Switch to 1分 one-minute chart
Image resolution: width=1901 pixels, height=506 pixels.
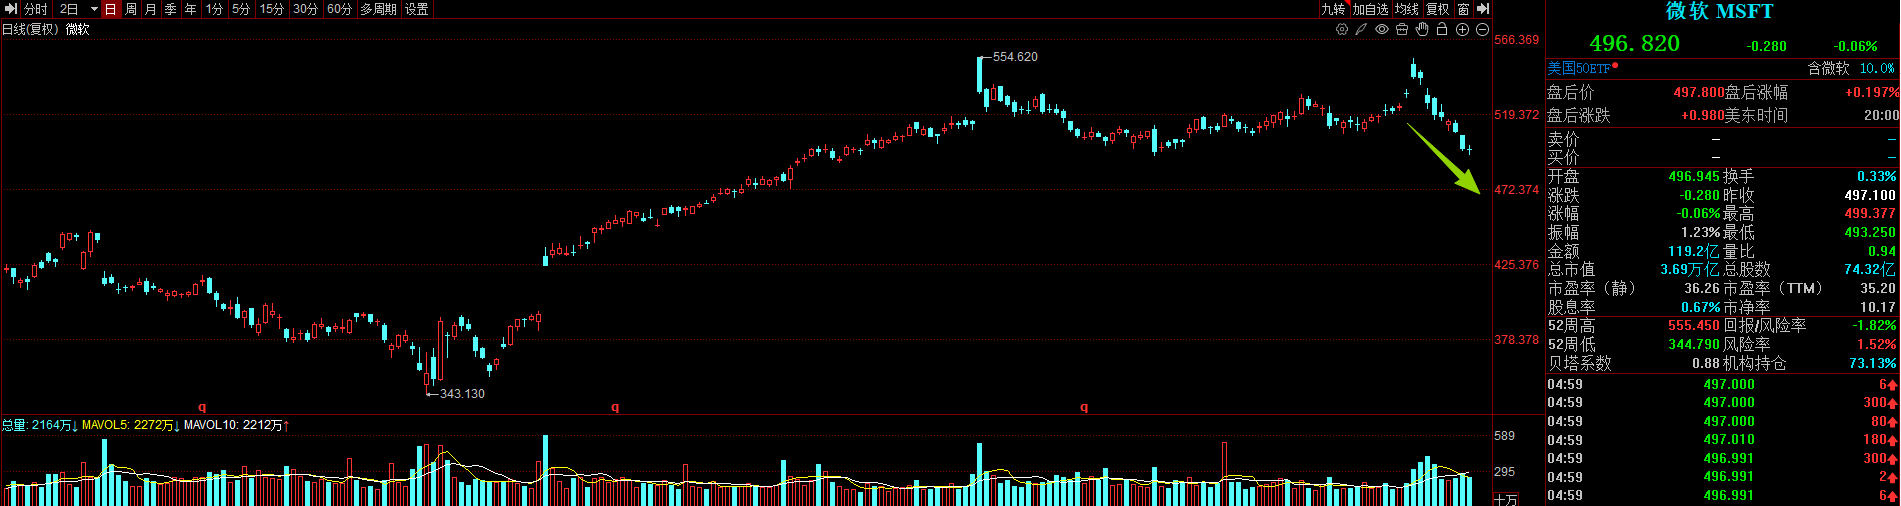pos(214,9)
